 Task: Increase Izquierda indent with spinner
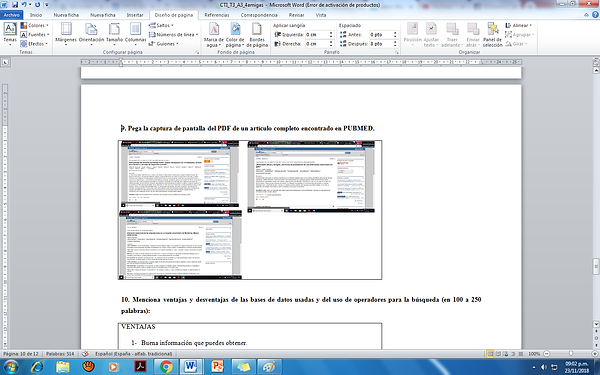coord(331,33)
